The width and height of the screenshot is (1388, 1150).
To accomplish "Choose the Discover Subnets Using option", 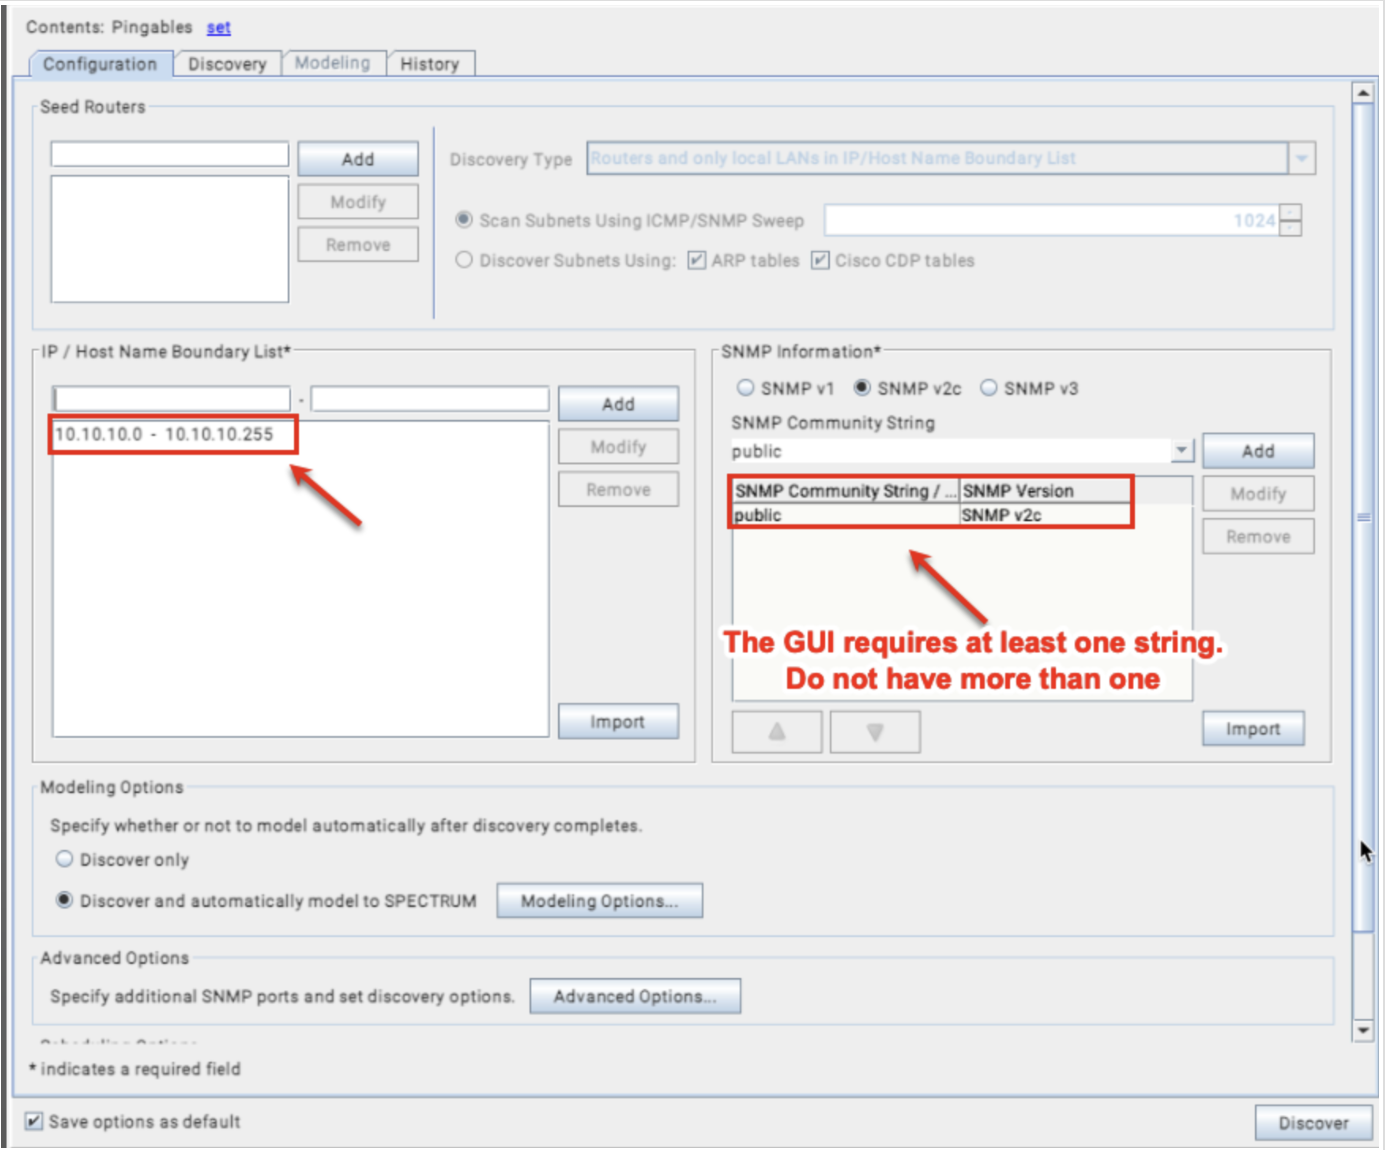I will [464, 260].
